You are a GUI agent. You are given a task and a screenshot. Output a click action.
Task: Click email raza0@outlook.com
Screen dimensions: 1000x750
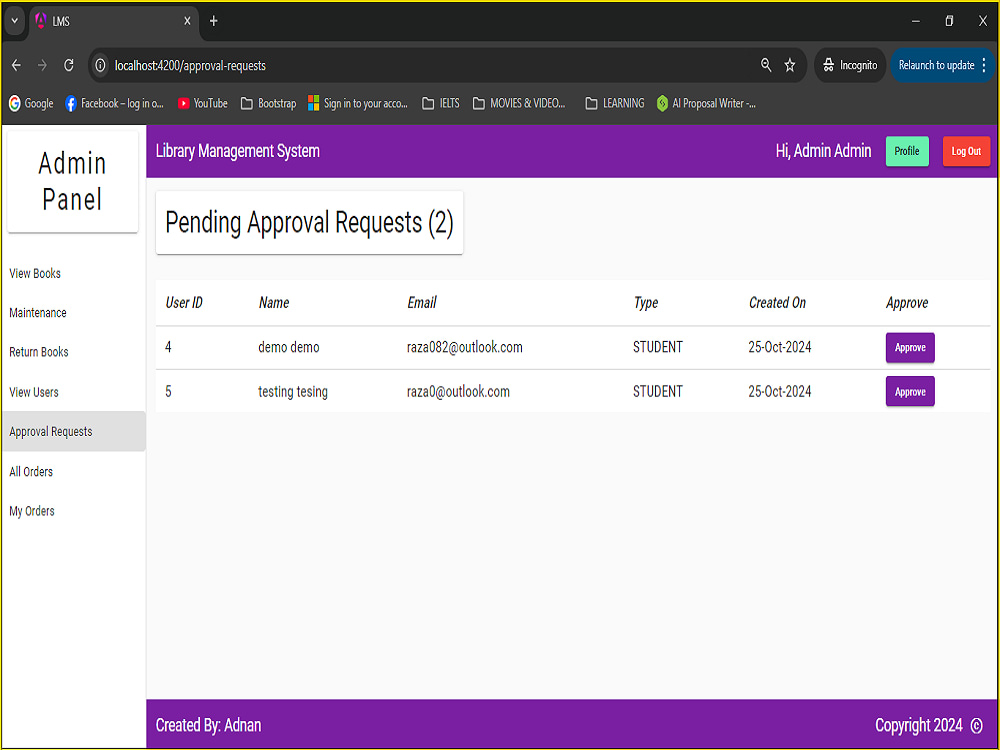pyautogui.click(x=458, y=392)
